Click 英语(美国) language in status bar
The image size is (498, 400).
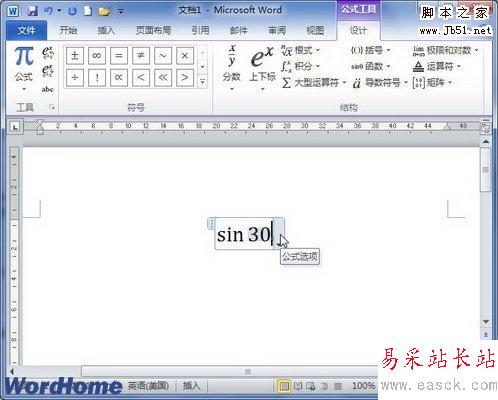(148, 386)
